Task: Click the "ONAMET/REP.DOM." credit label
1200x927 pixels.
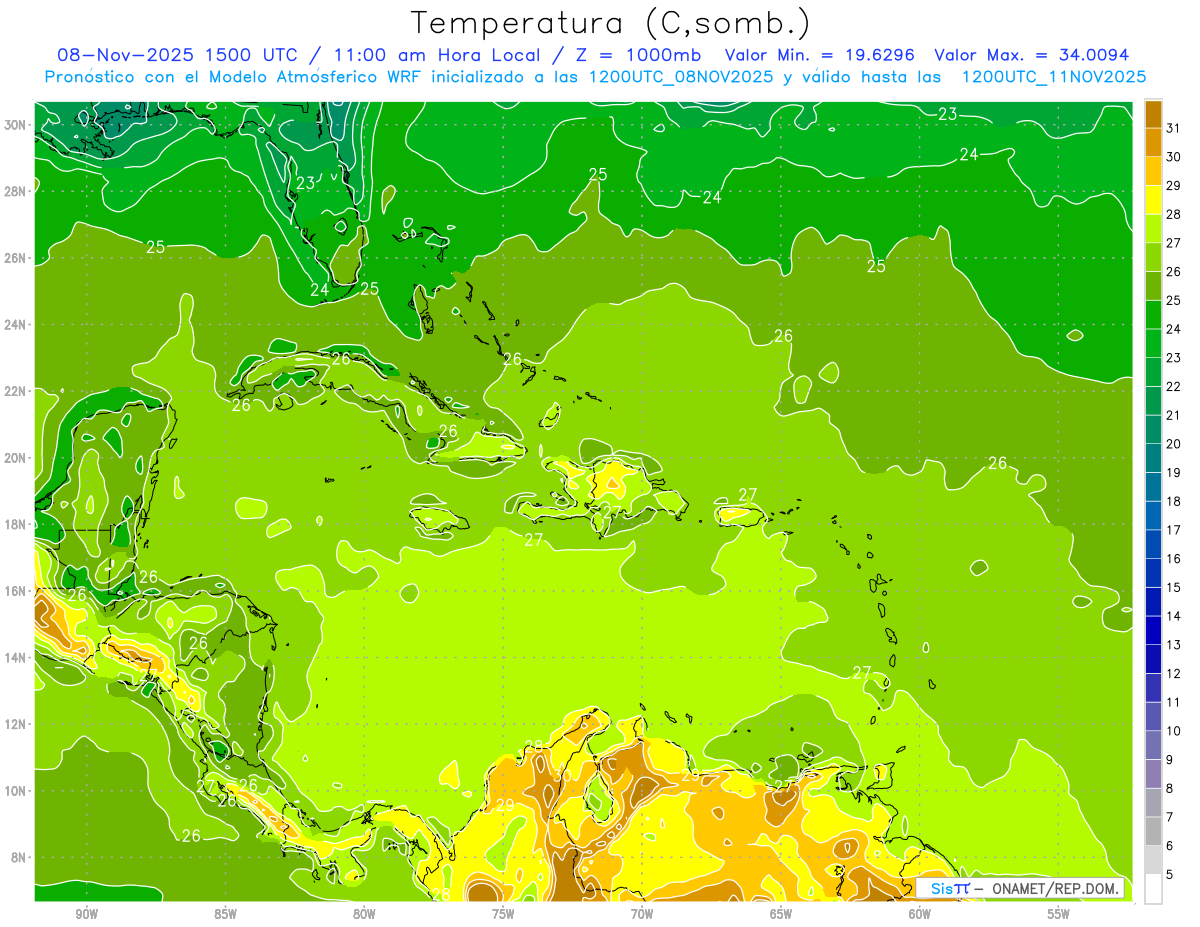Action: [1054, 888]
